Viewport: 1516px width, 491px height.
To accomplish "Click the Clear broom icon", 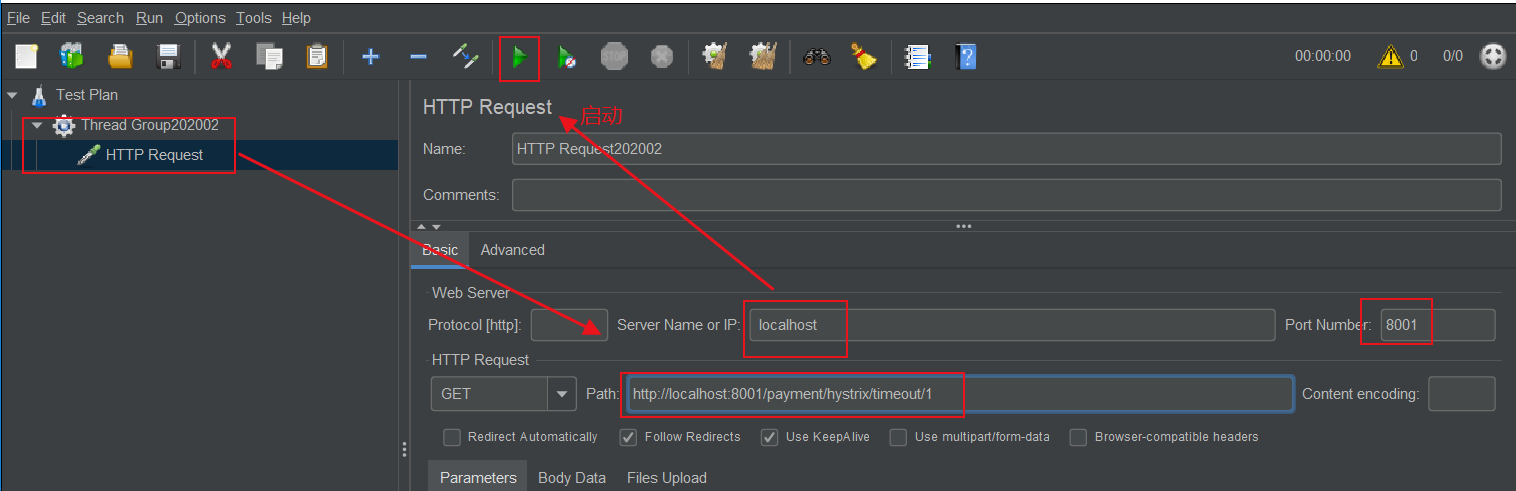I will pos(864,57).
